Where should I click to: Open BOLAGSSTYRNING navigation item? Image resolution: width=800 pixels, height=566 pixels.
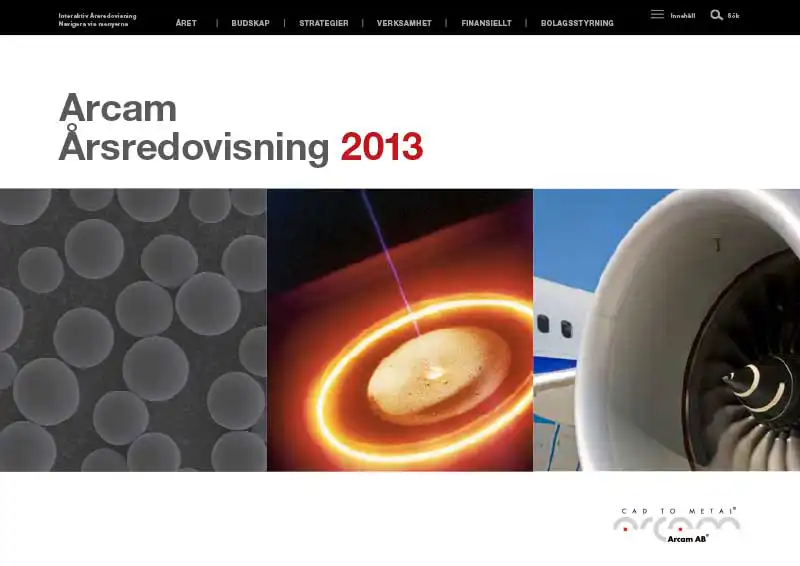coord(577,23)
